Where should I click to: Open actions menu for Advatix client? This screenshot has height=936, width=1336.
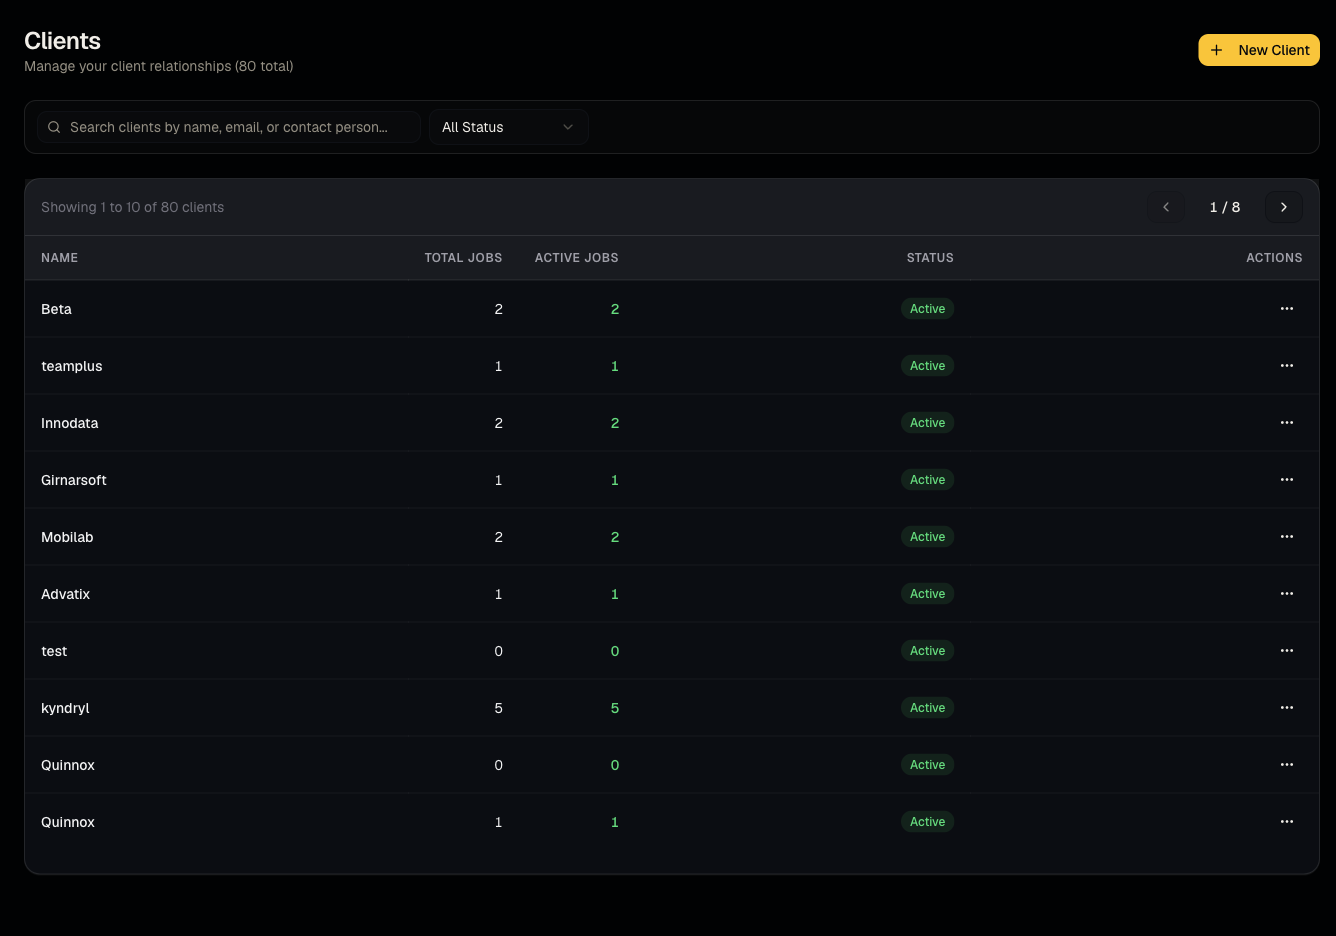[1286, 594]
